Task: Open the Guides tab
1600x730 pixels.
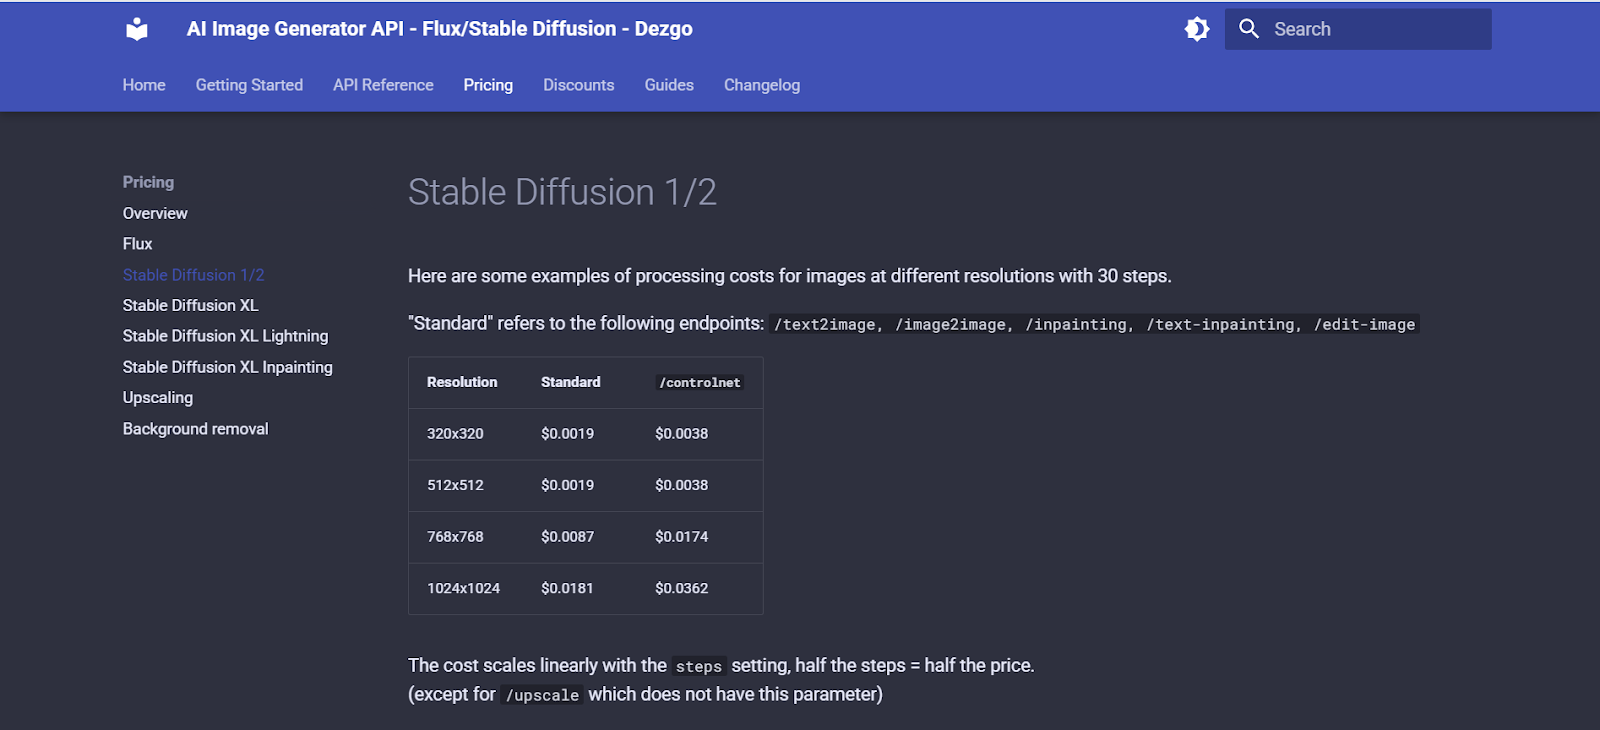Action: click(669, 85)
